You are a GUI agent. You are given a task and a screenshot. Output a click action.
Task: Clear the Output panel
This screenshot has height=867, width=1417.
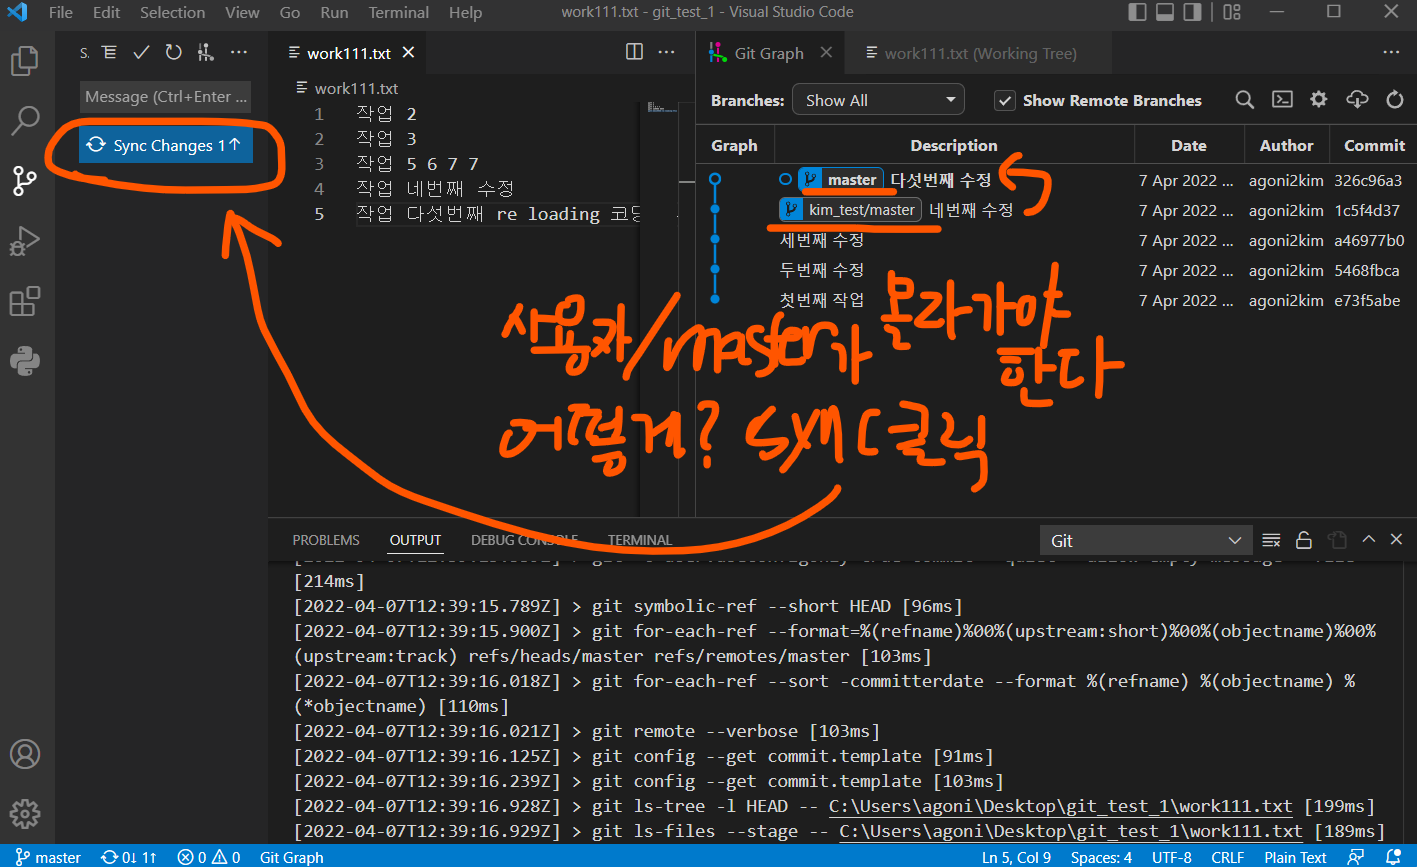tap(1271, 540)
